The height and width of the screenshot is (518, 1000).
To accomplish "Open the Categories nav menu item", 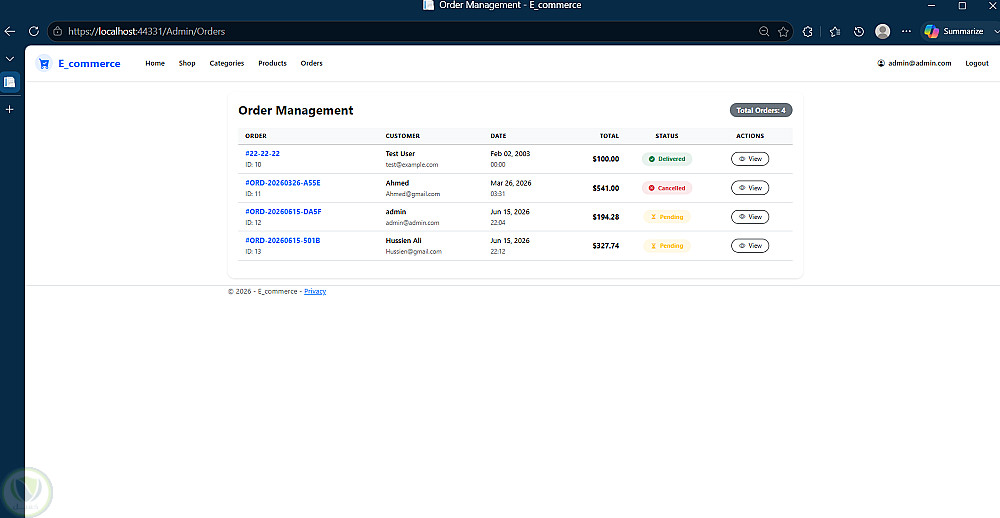I will point(227,63).
